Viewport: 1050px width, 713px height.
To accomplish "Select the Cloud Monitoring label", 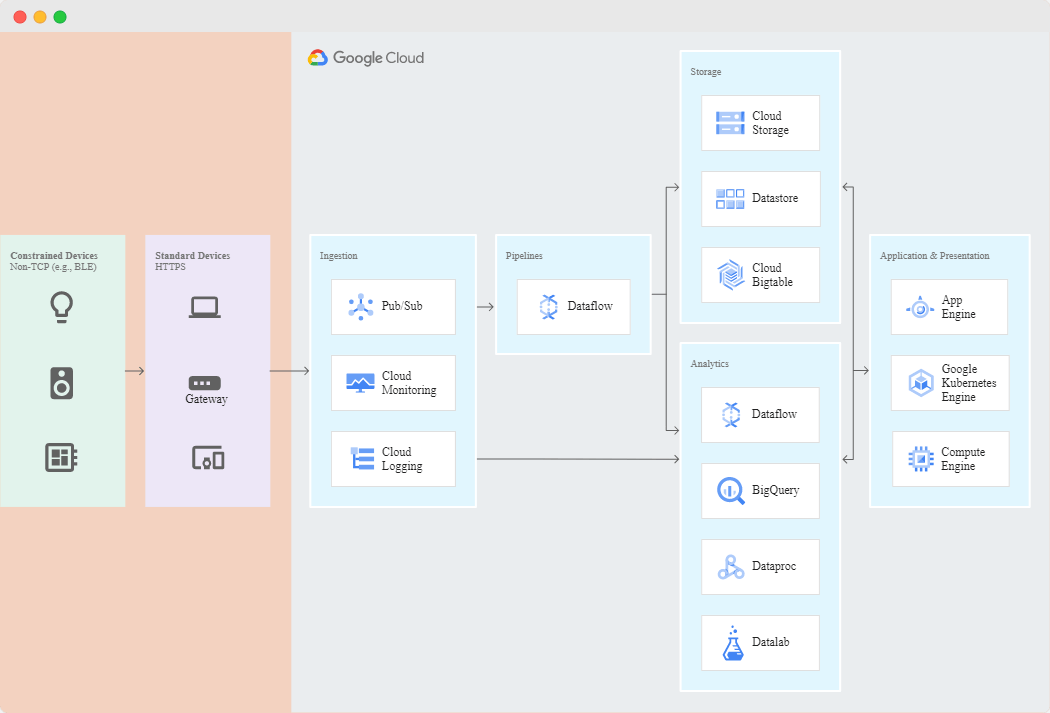I will click(x=408, y=383).
